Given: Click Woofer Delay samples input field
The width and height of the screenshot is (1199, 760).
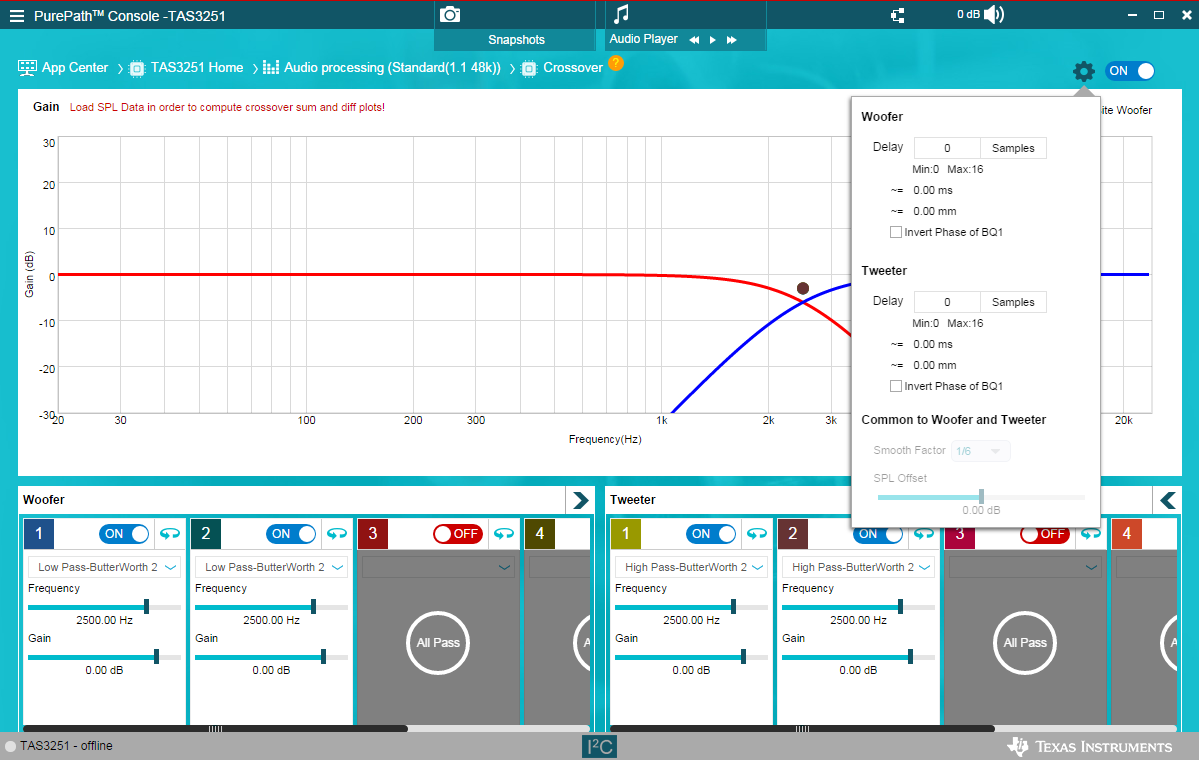Looking at the screenshot, I should point(947,148).
